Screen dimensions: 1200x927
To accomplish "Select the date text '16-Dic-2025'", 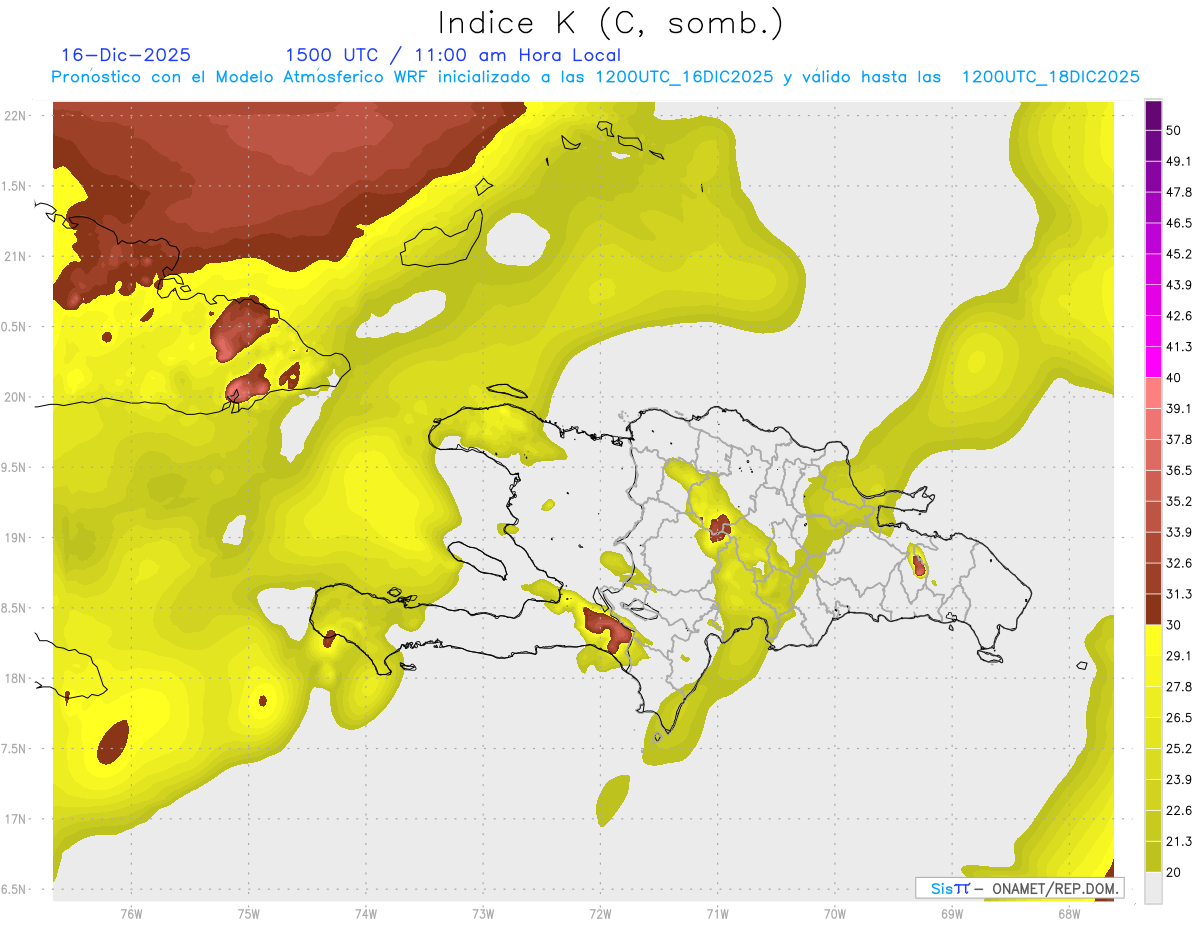I will click(126, 55).
